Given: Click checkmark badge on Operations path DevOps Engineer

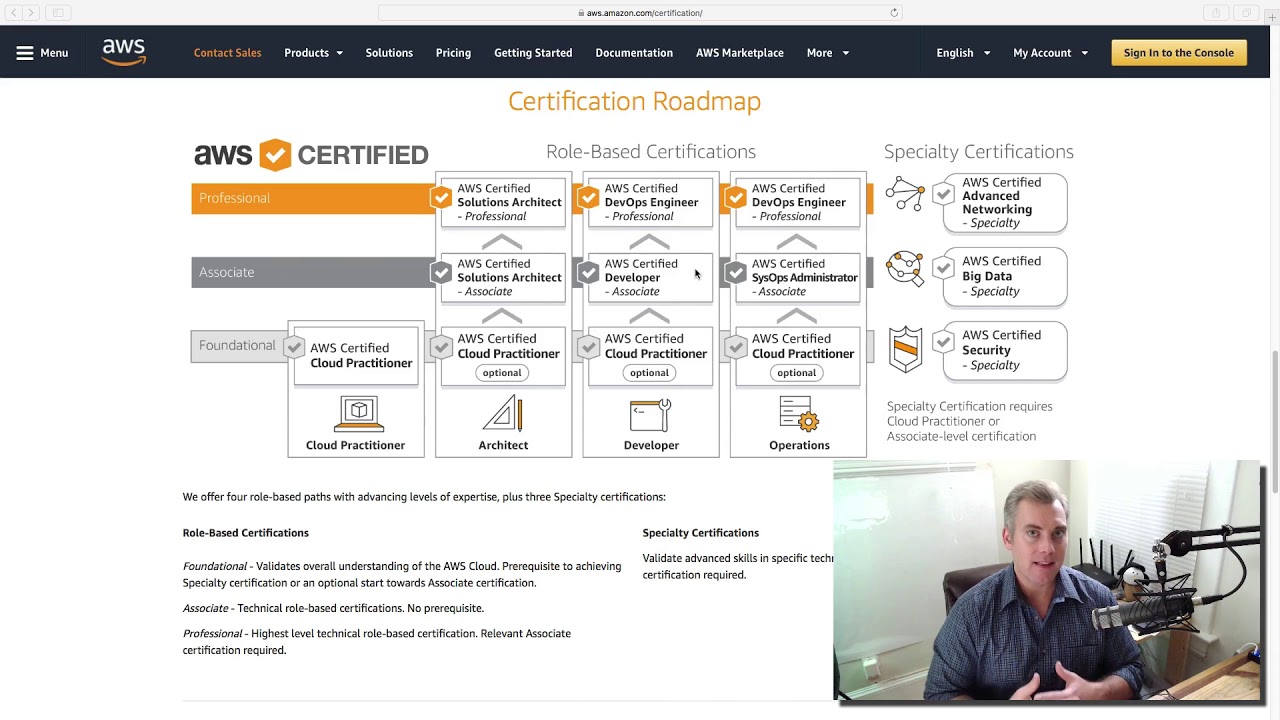Looking at the screenshot, I should pyautogui.click(x=736, y=197).
